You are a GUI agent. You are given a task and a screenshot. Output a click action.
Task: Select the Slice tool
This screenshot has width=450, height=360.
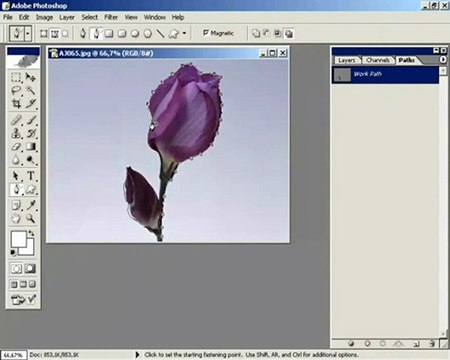[31, 104]
